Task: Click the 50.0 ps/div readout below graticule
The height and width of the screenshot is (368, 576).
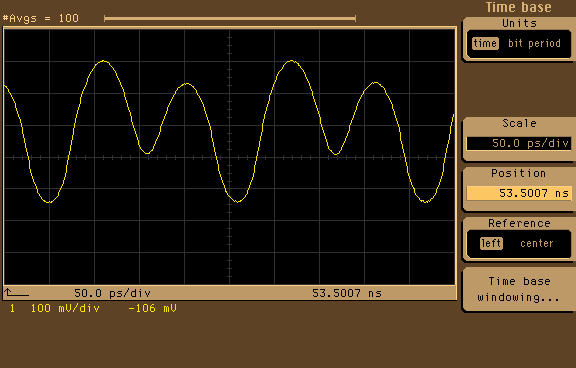Action: [112, 293]
